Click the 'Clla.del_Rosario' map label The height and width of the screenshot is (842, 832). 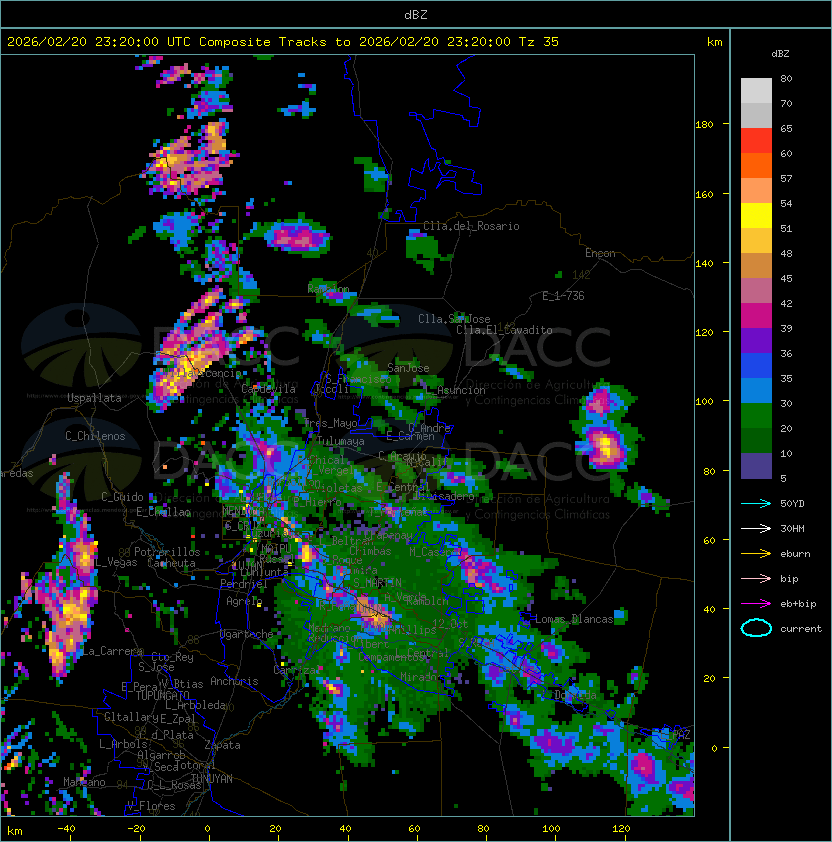pos(471,226)
